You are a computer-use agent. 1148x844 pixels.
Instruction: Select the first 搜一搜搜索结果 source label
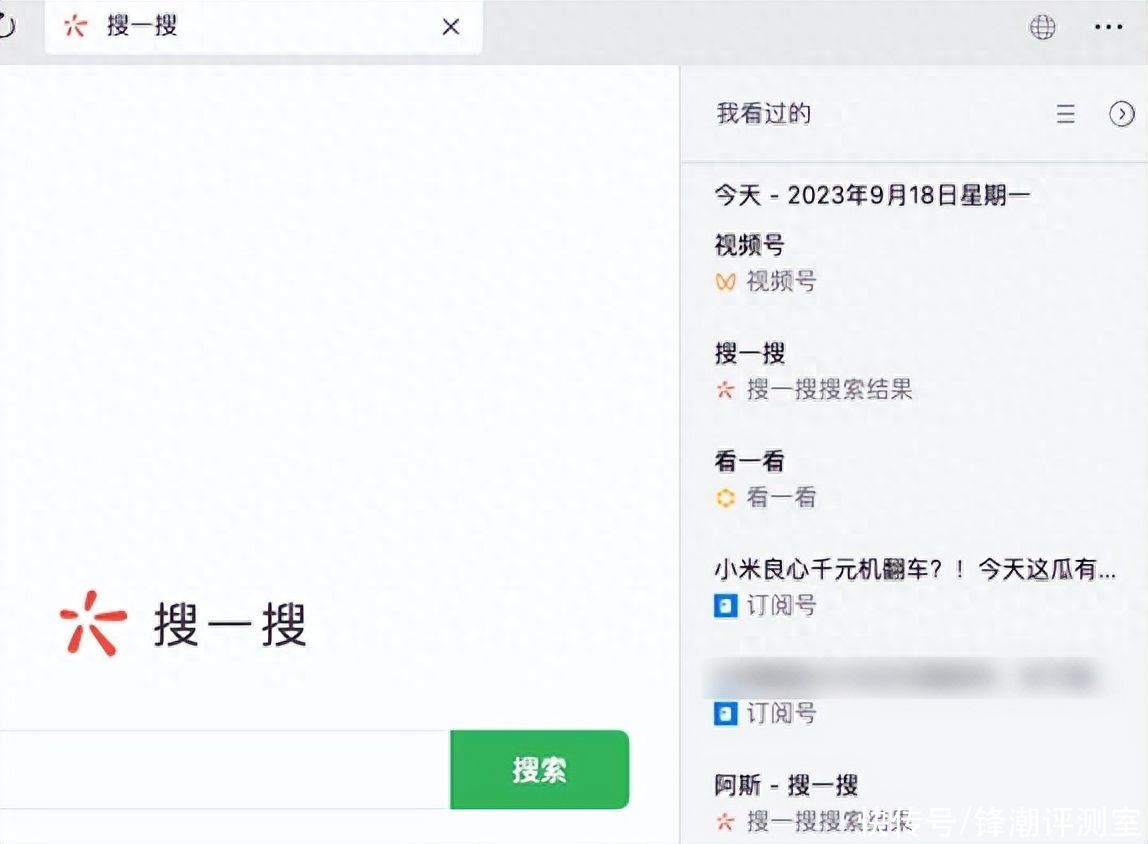tap(830, 389)
